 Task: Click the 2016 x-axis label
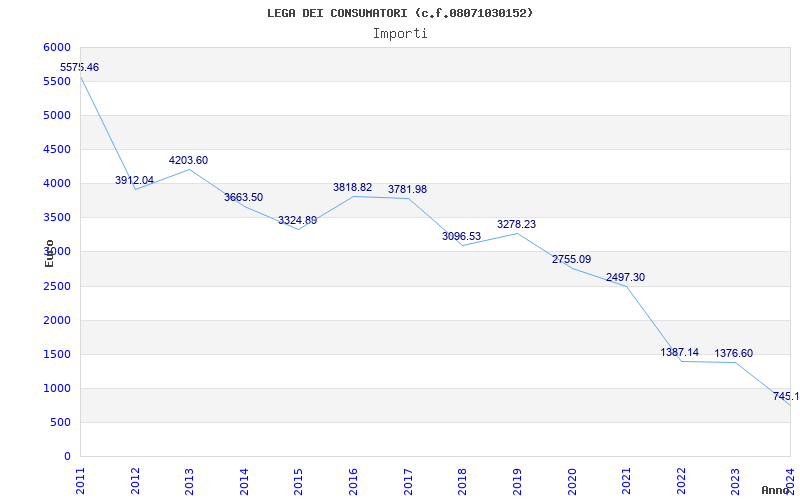[353, 481]
